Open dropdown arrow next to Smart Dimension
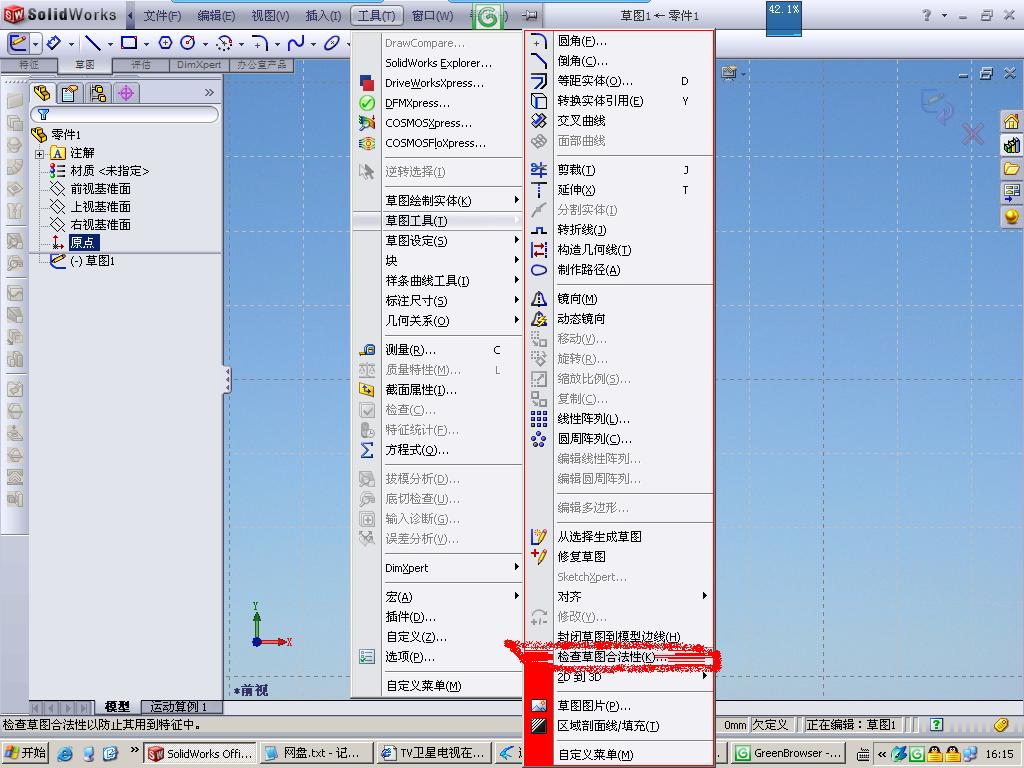The height and width of the screenshot is (768, 1024). coord(71,44)
